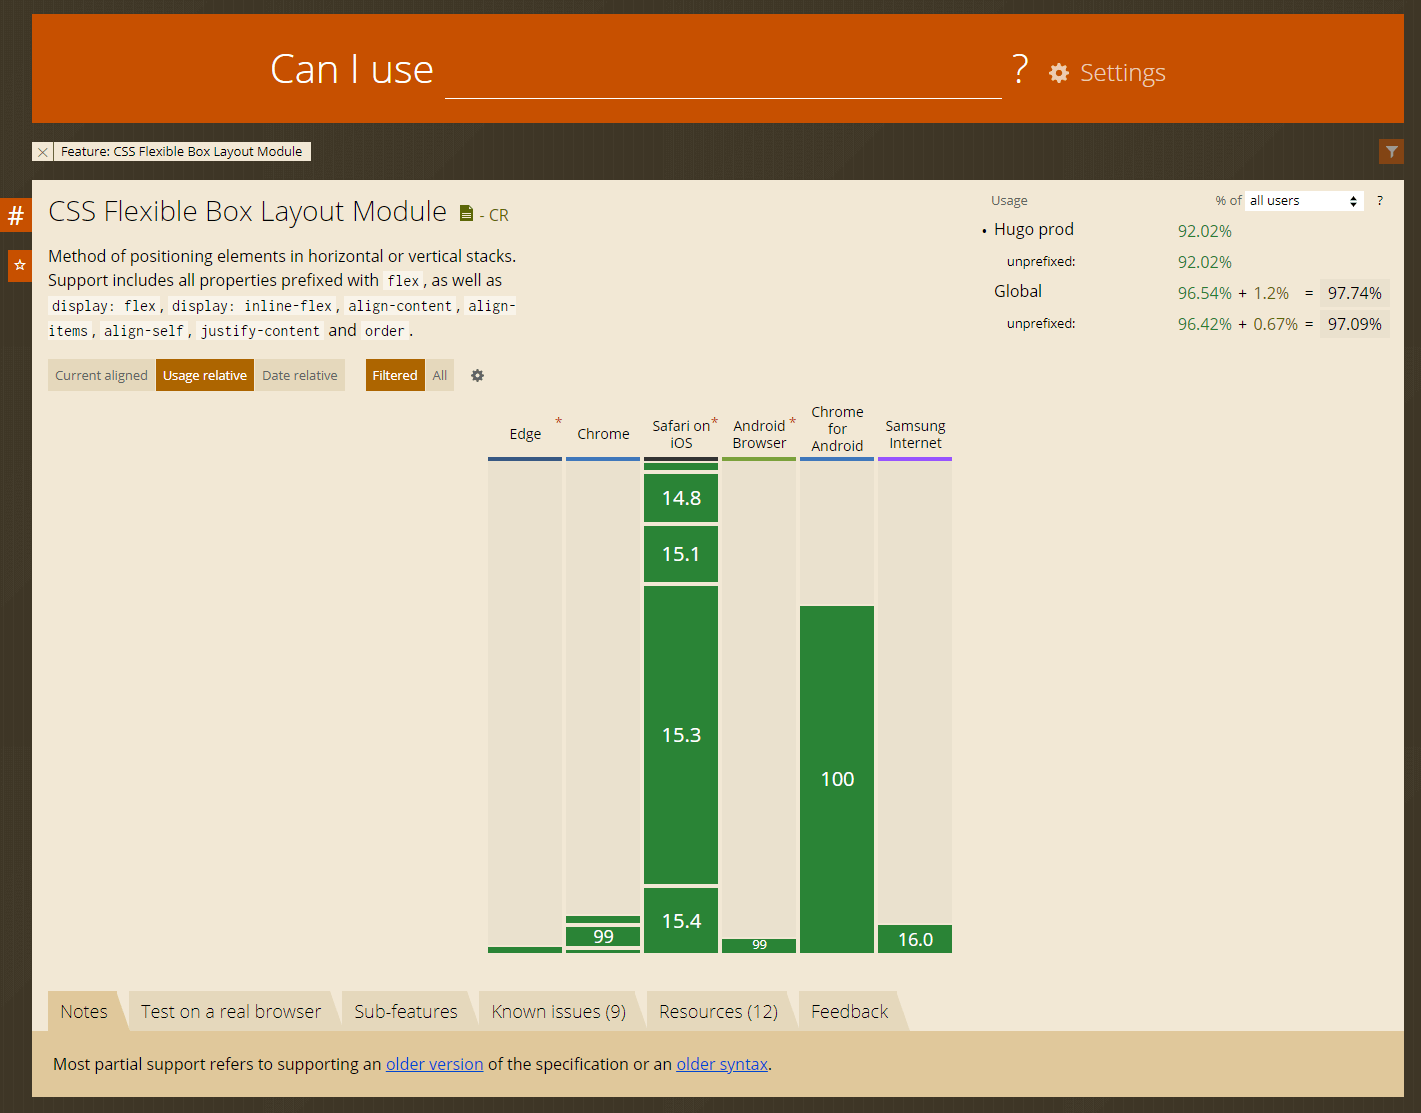Follow the 'older version' link

[435, 1064]
